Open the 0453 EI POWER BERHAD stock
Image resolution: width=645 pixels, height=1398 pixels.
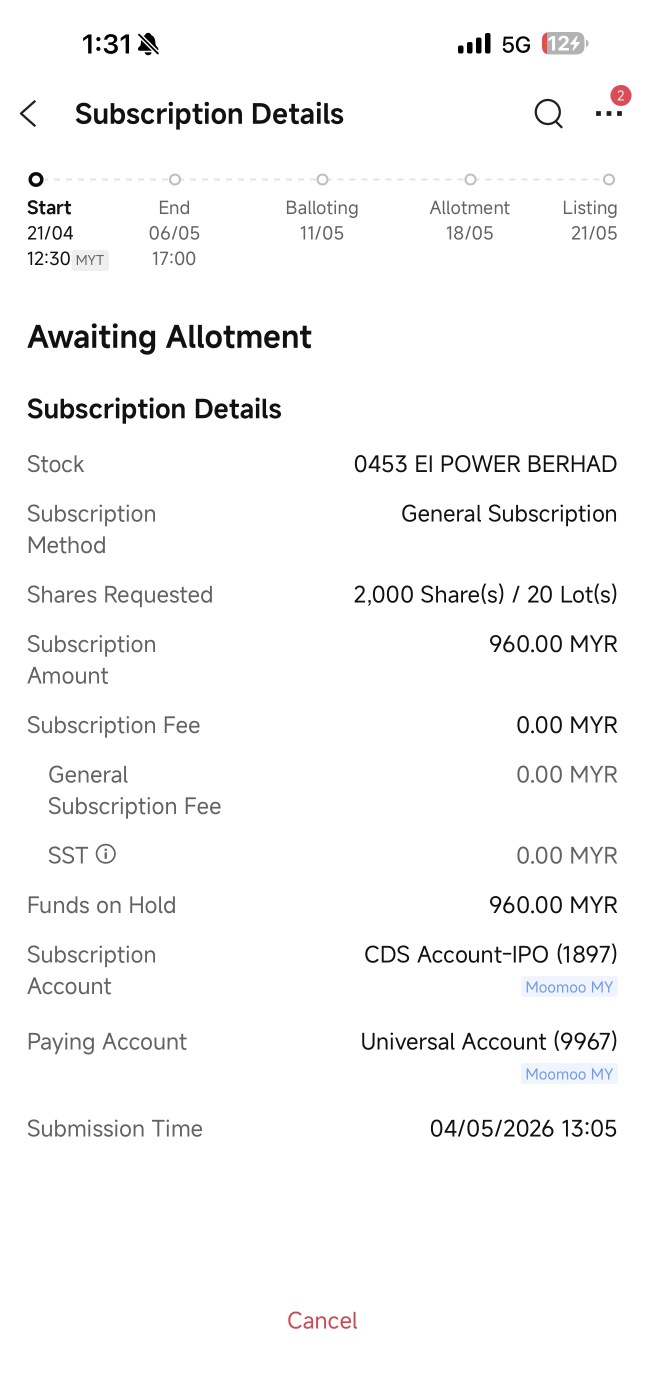[x=485, y=464]
